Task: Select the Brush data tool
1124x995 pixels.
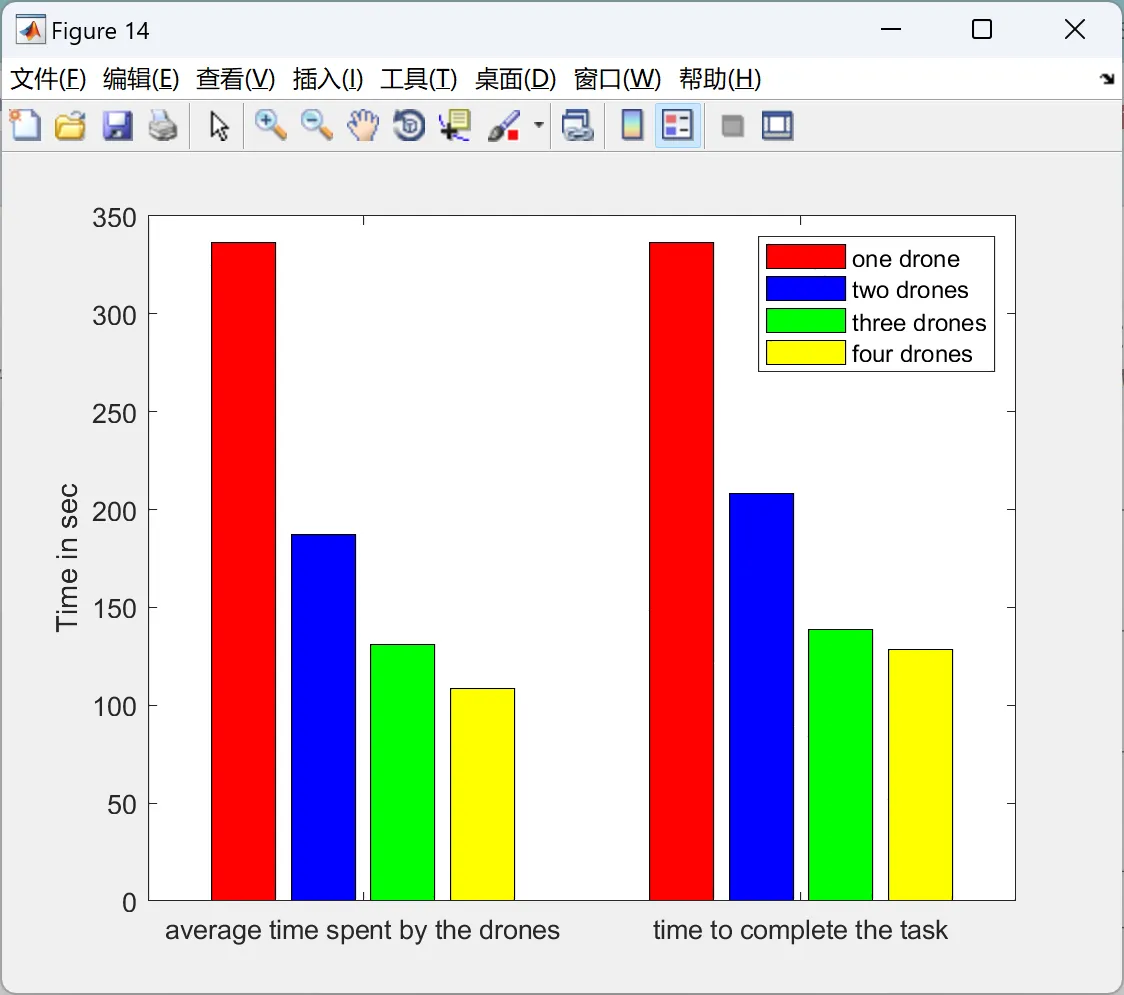Action: 504,125
